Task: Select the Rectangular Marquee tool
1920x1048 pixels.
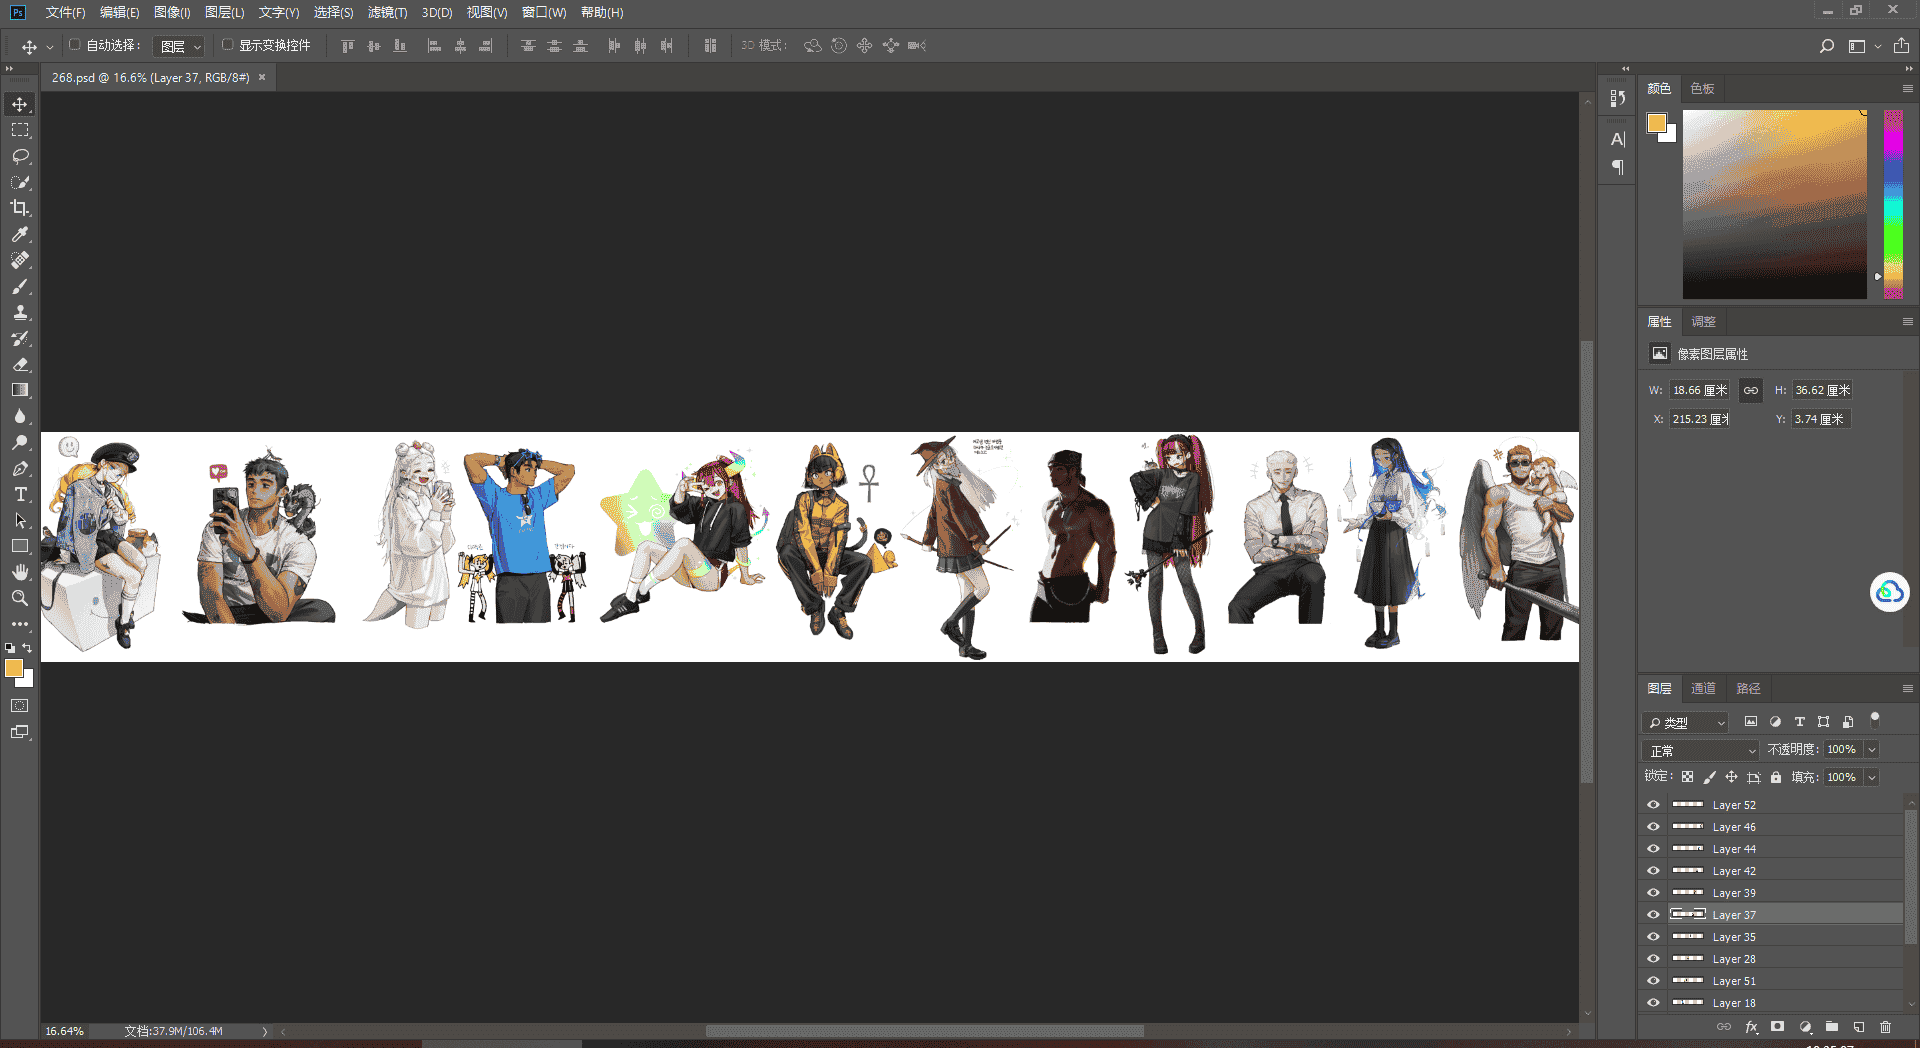Action: coord(20,130)
